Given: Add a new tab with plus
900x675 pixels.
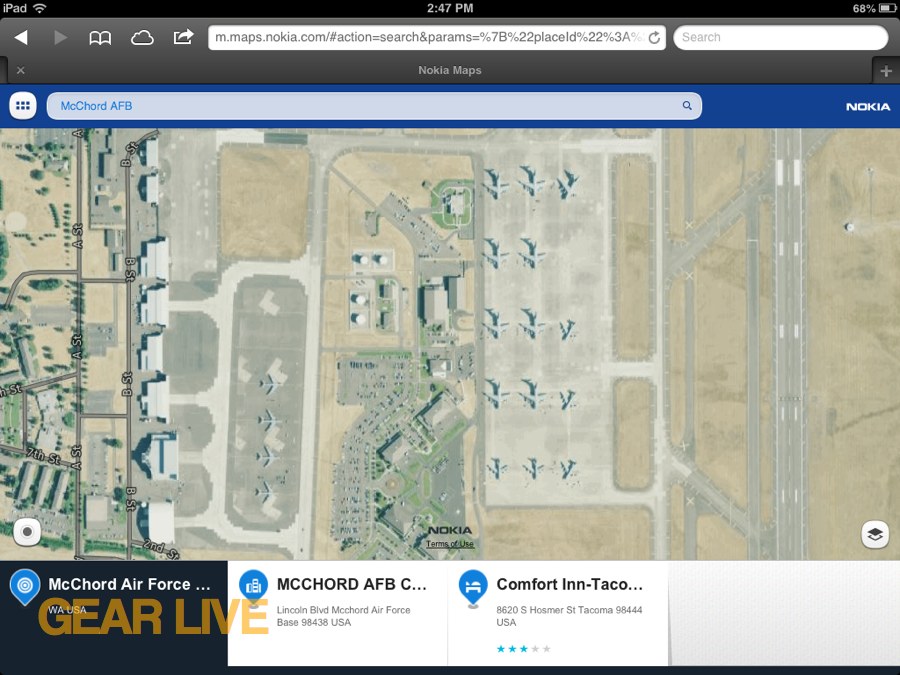Looking at the screenshot, I should 886,71.
